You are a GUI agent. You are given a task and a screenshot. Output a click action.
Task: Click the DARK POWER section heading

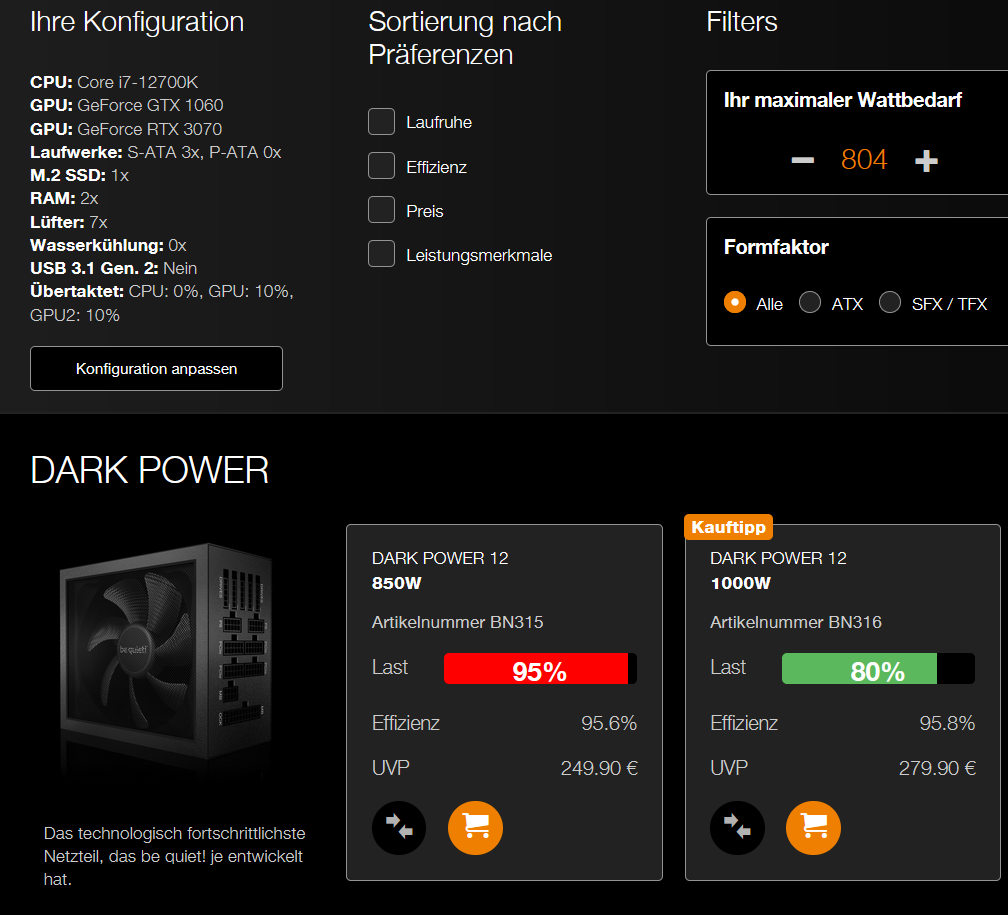149,470
